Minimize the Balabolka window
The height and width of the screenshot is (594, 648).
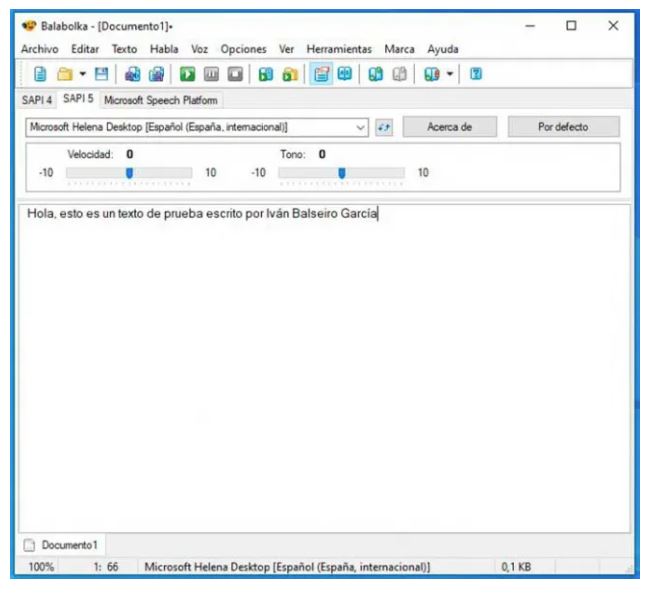[530, 26]
